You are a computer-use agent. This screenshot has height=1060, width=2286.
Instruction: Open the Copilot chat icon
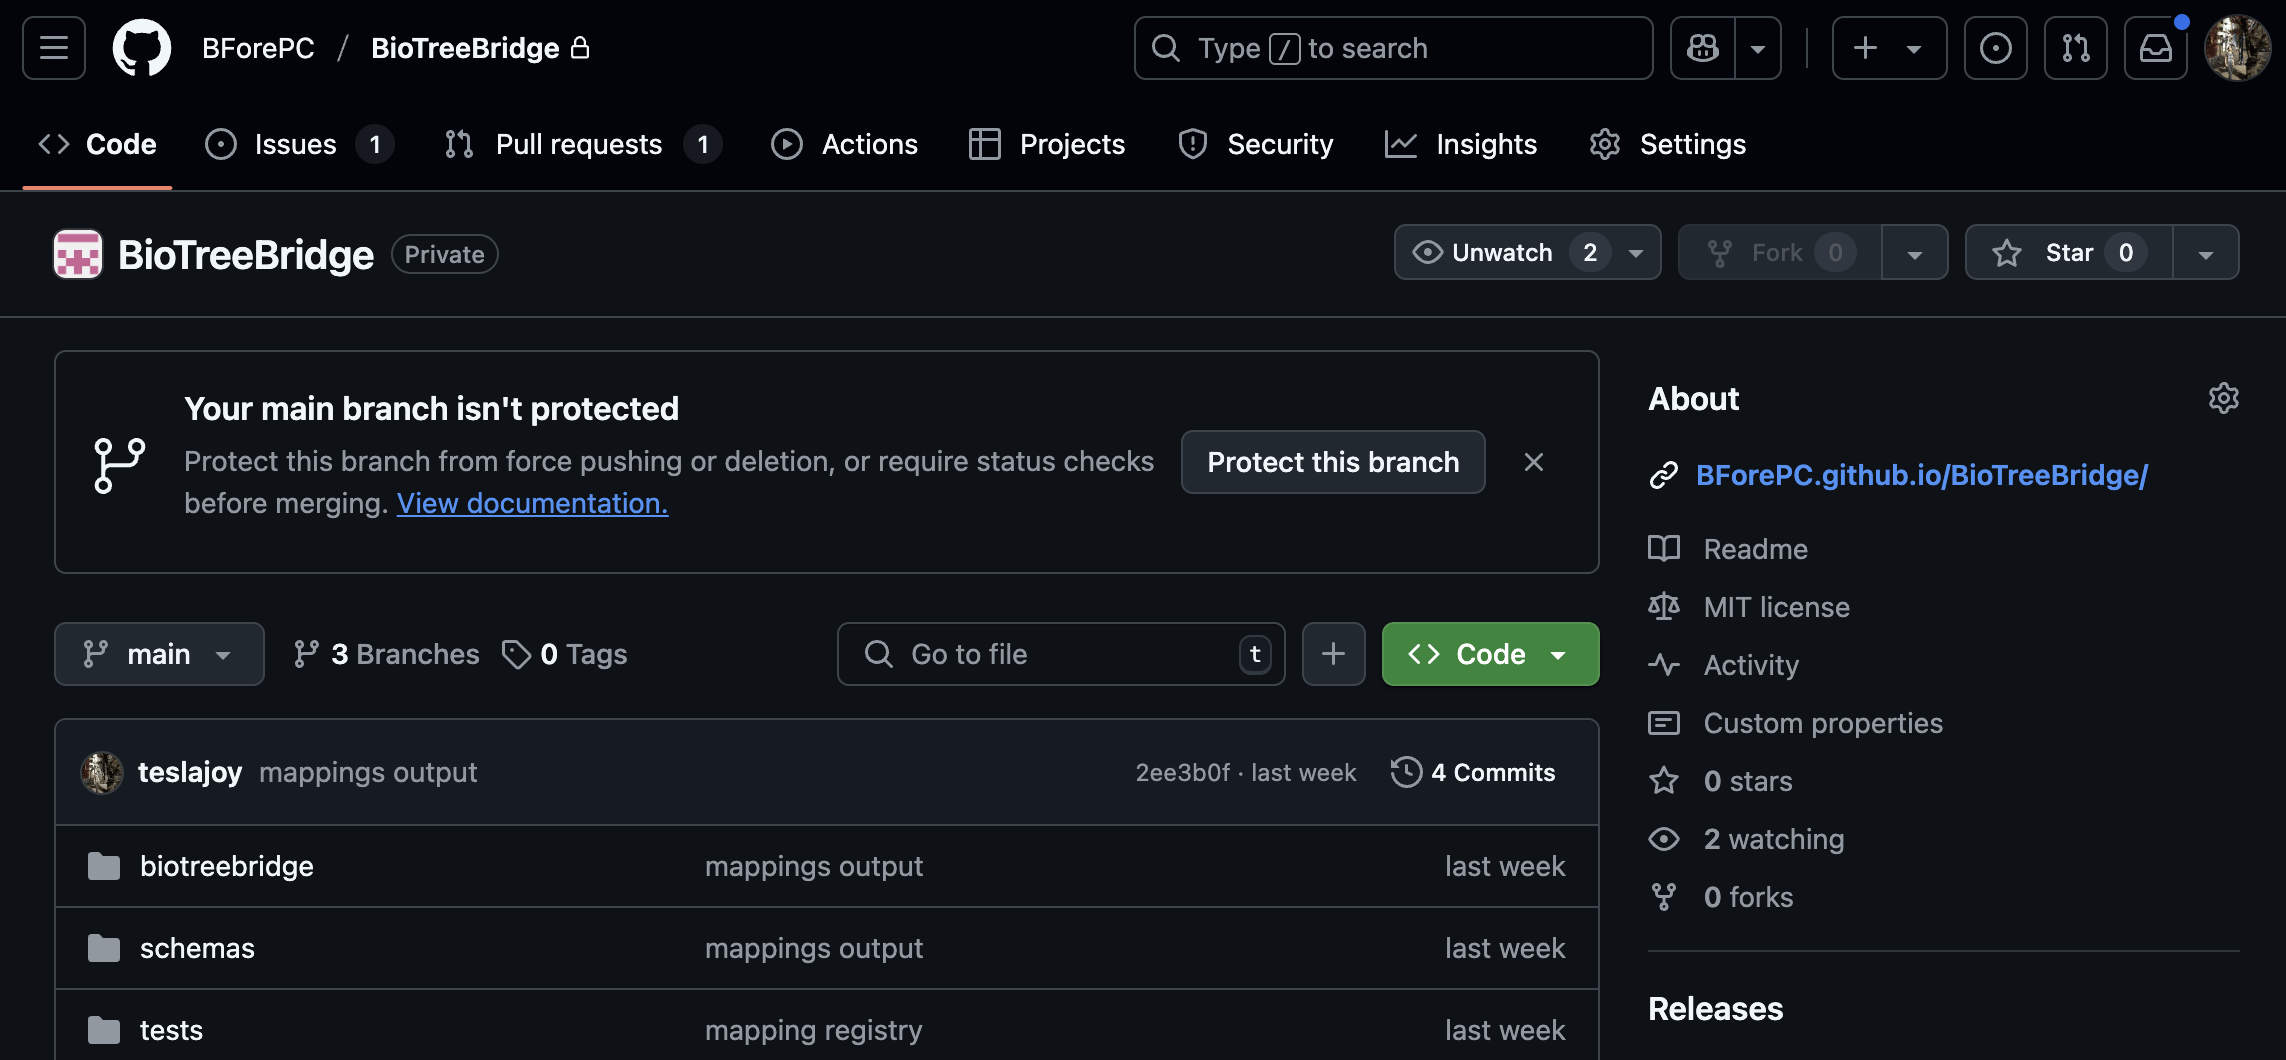pos(1703,48)
